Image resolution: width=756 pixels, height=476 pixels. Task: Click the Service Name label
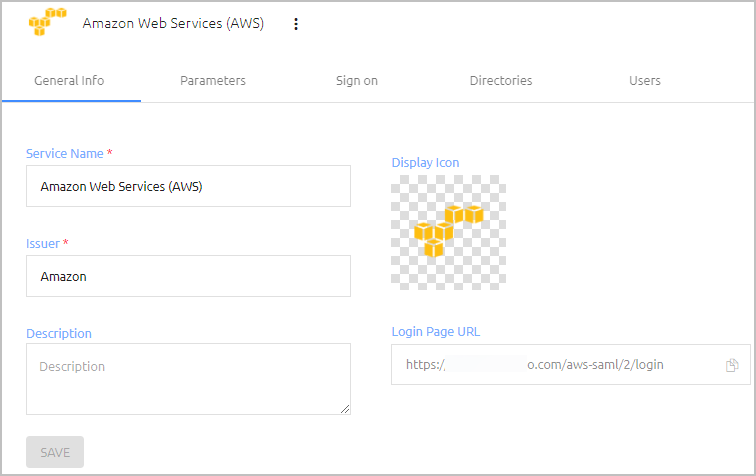coord(65,153)
